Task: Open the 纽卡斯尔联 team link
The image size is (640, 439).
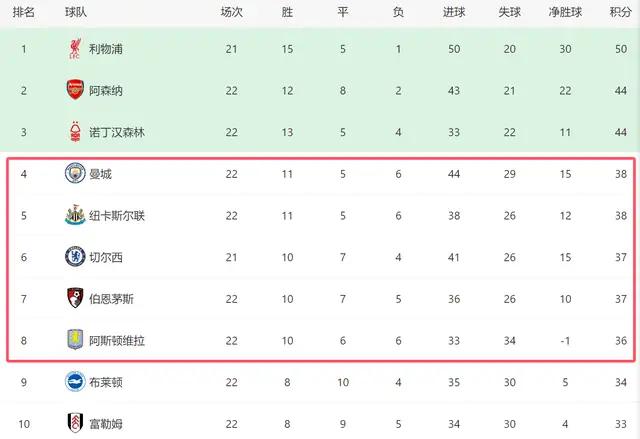Action: [117, 215]
